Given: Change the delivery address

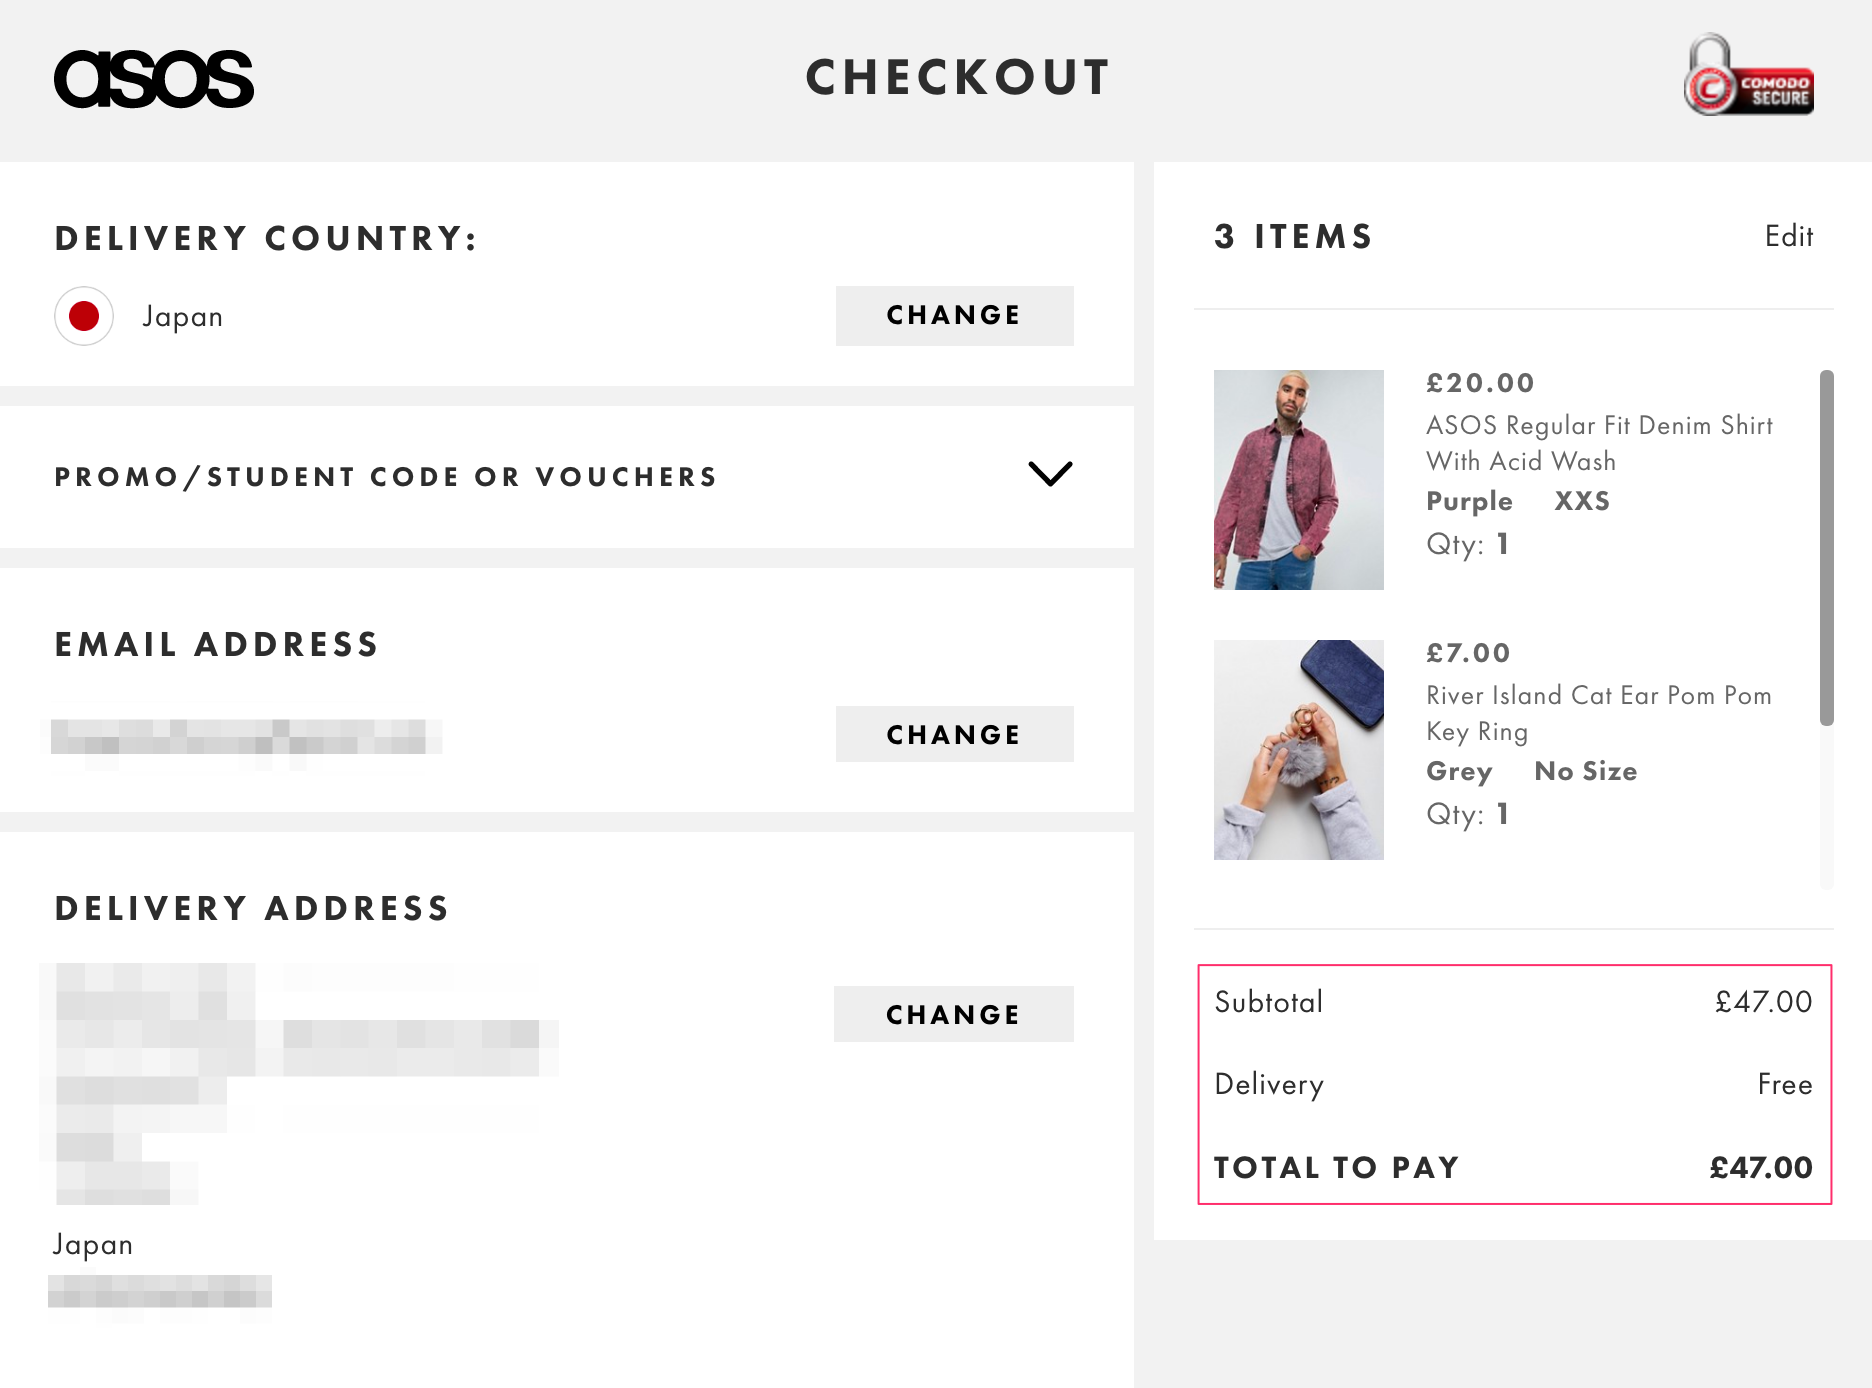Looking at the screenshot, I should [953, 1013].
